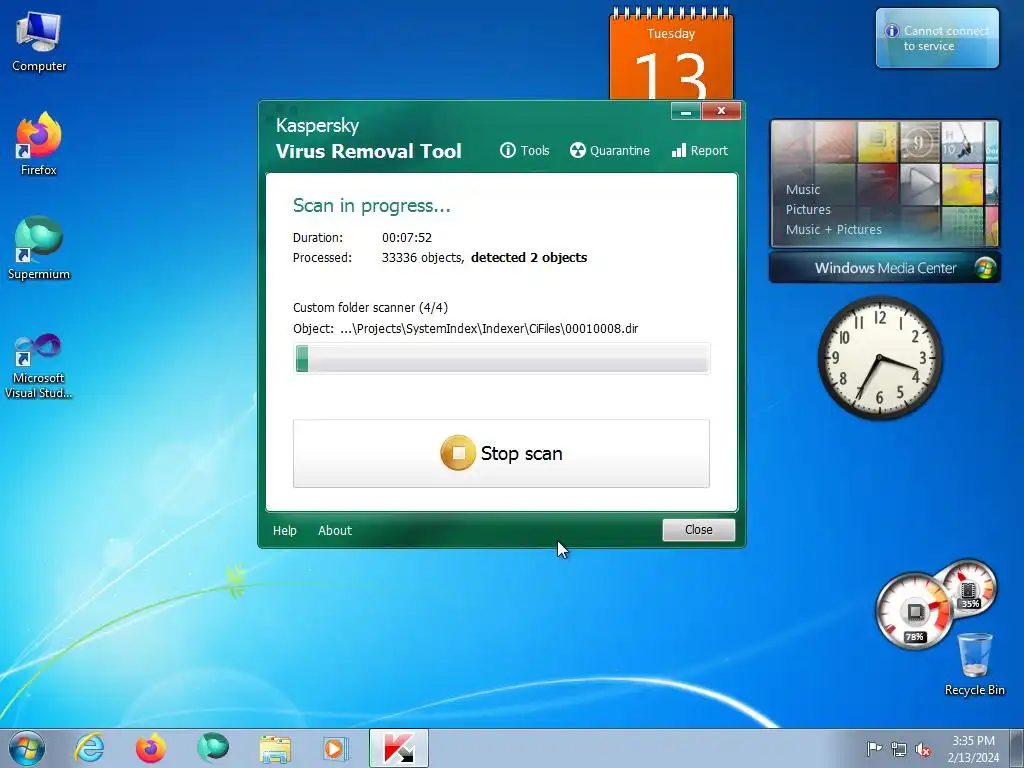Select the Computer desktop icon
The height and width of the screenshot is (768, 1024).
39,42
